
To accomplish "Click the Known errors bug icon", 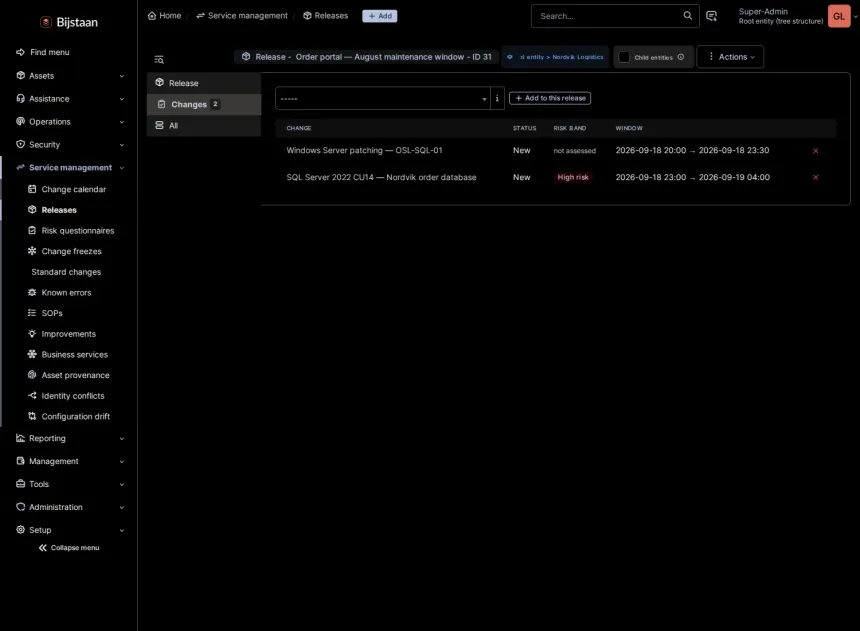I will [x=32, y=292].
